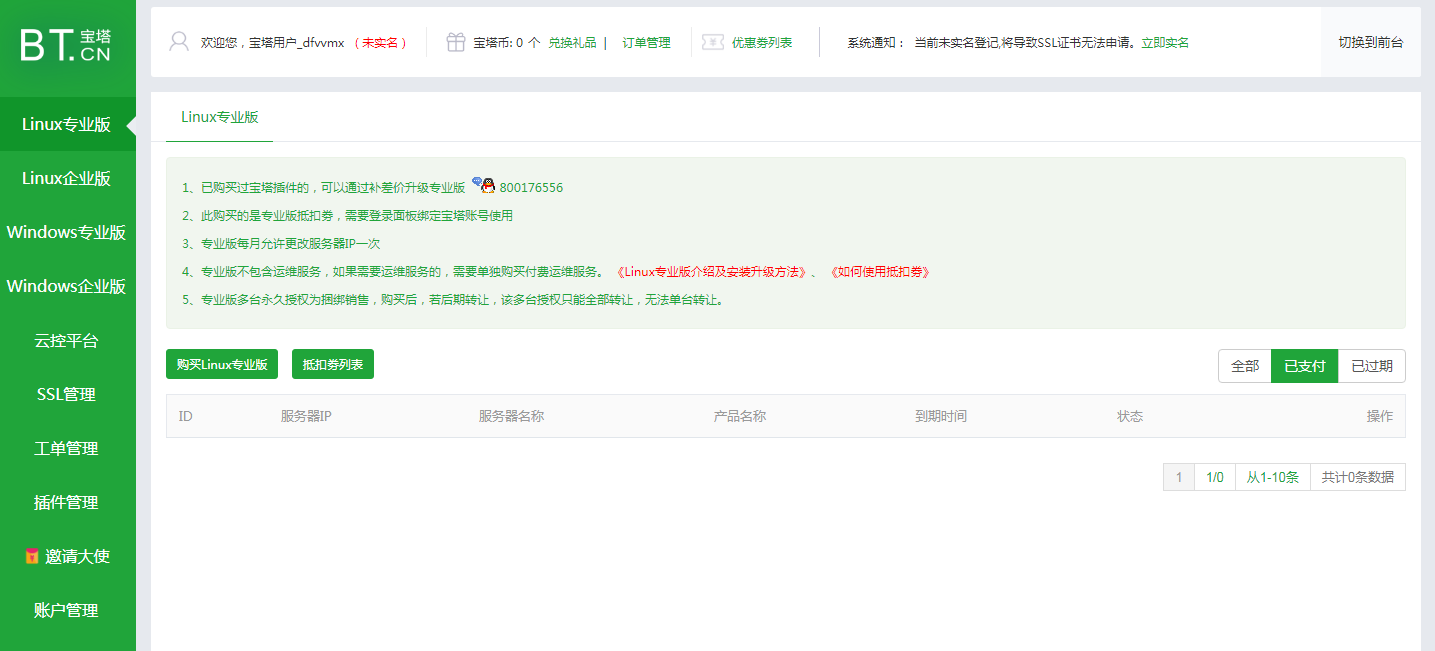The height and width of the screenshot is (651, 1435).
Task: Open 订单管理 link
Action: [x=646, y=43]
